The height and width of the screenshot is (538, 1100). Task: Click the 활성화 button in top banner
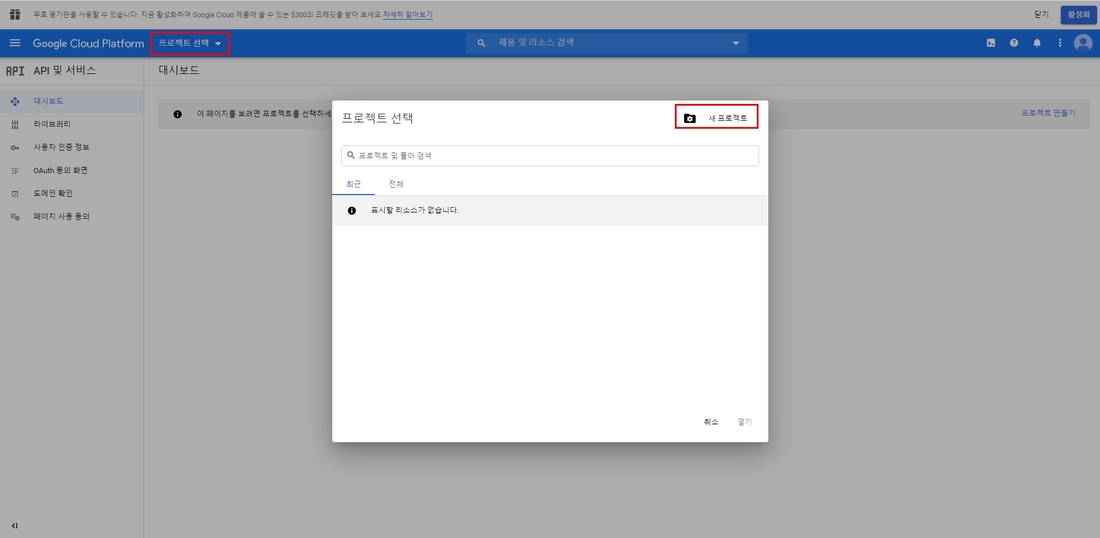1078,15
